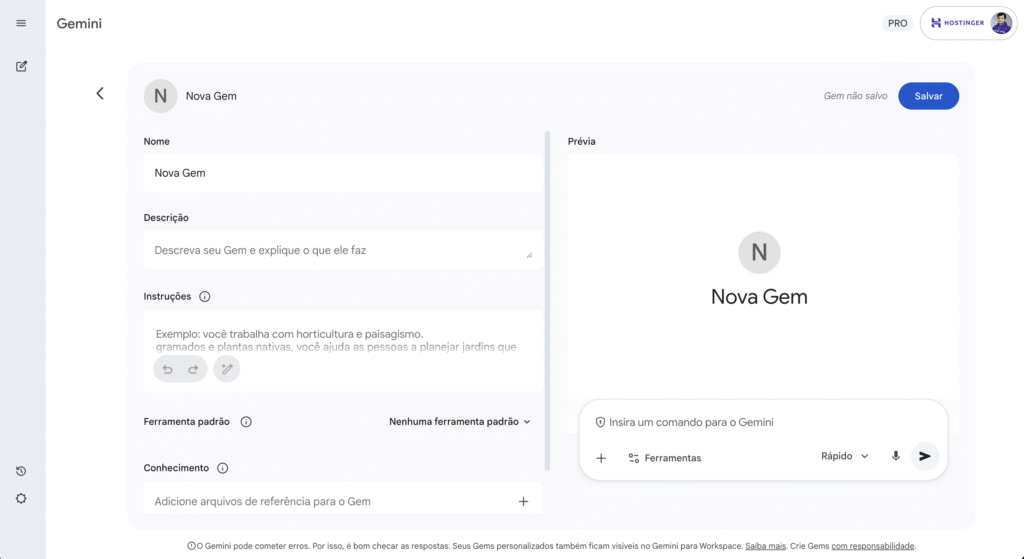
Task: Open settings gear in sidebar
Action: click(21, 498)
